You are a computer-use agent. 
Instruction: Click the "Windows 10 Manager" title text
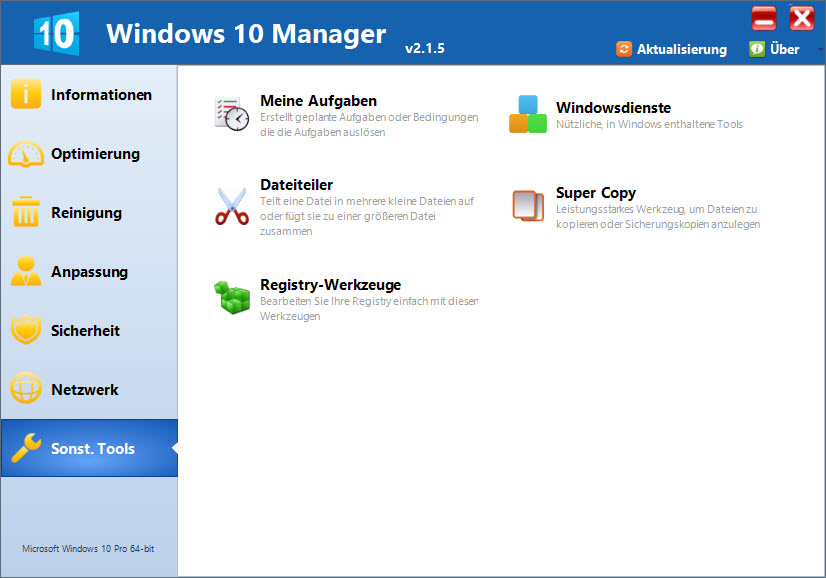click(x=246, y=34)
